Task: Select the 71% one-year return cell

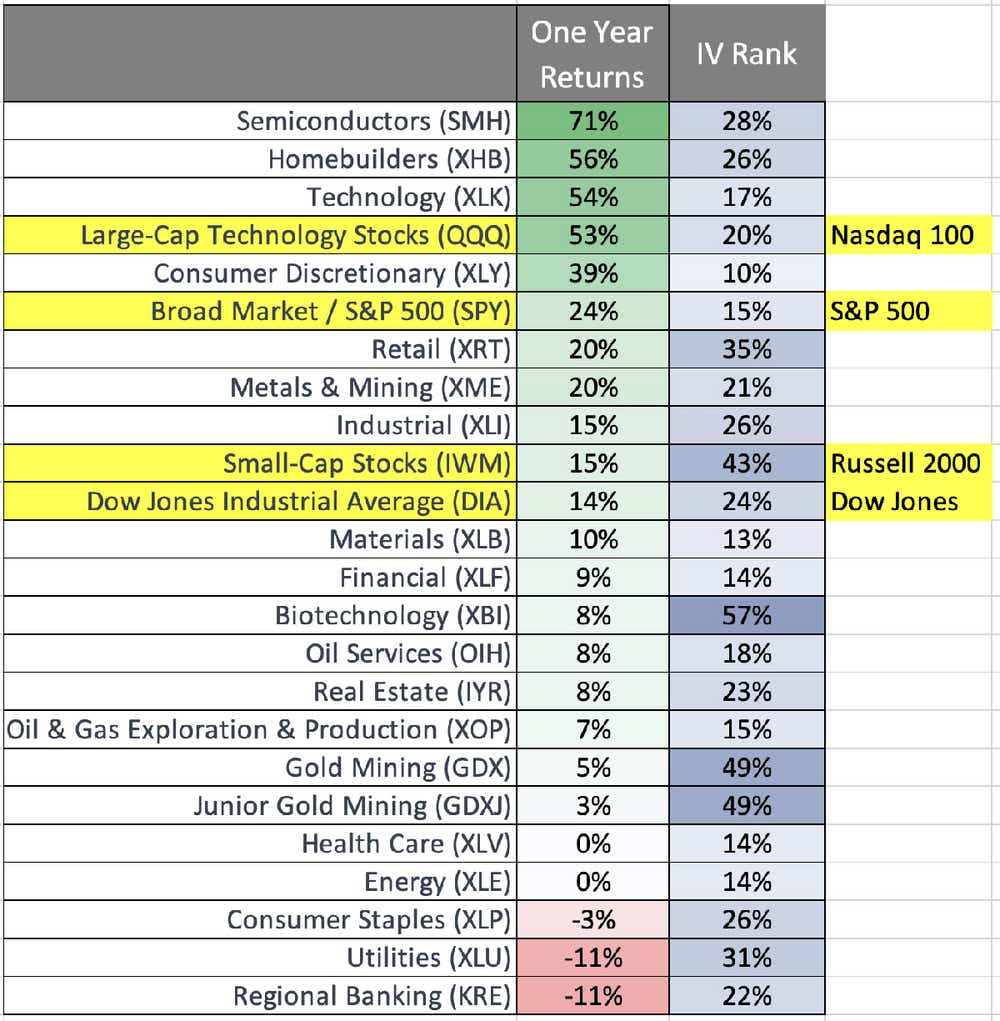Action: [x=592, y=121]
